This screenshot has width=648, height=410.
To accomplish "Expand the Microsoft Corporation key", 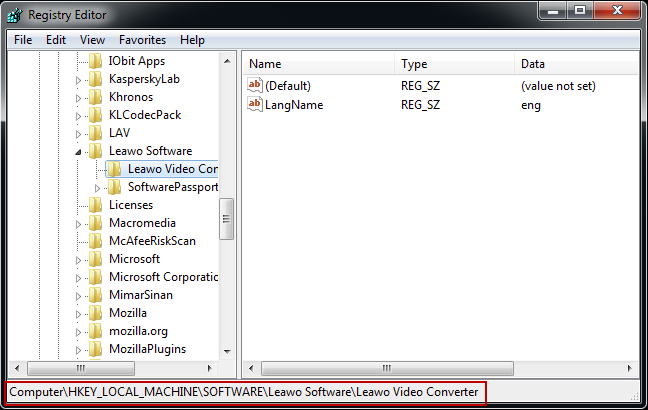I will click(78, 278).
